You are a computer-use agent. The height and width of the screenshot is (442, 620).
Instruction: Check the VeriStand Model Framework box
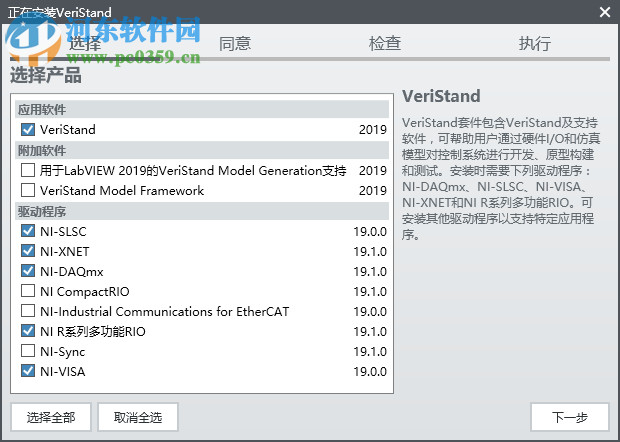[x=28, y=190]
